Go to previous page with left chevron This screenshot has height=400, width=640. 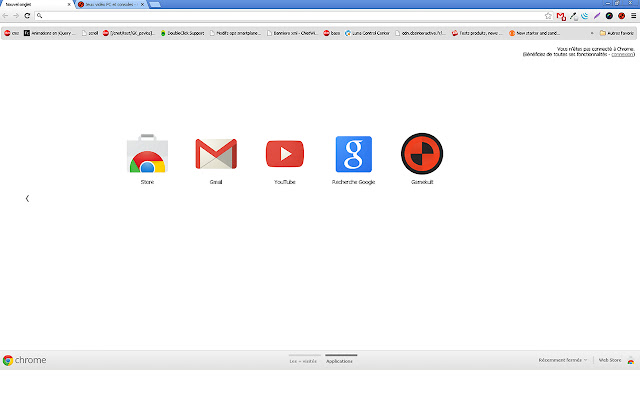click(x=27, y=198)
